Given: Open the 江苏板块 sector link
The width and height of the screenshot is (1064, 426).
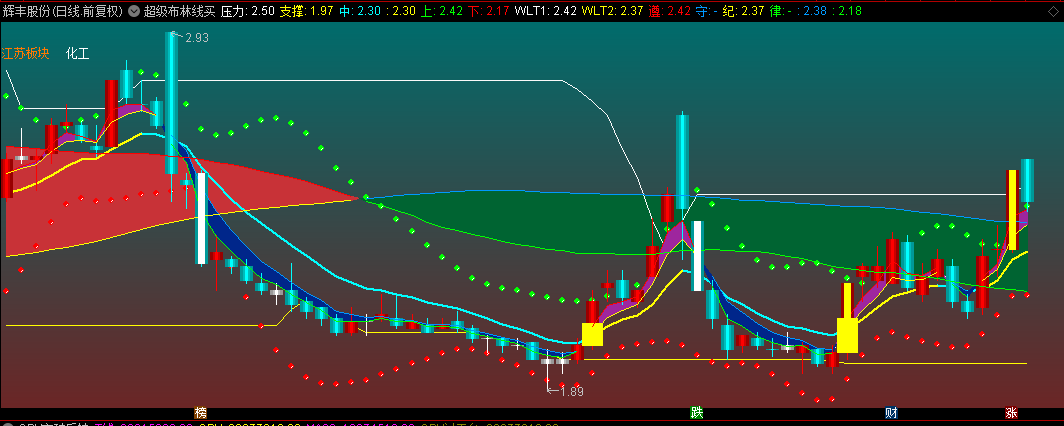Looking at the screenshot, I should coord(25,54).
